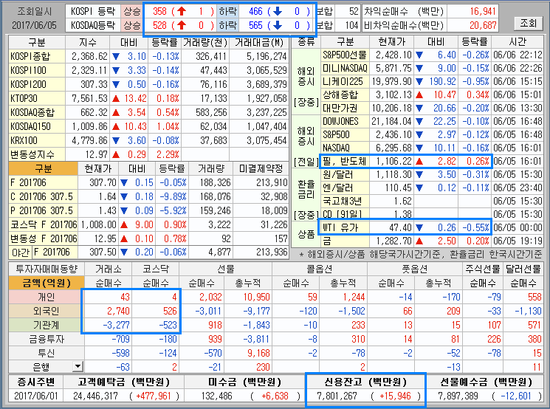Click the 개인 investor row label
550x409 pixels.
coord(46,297)
